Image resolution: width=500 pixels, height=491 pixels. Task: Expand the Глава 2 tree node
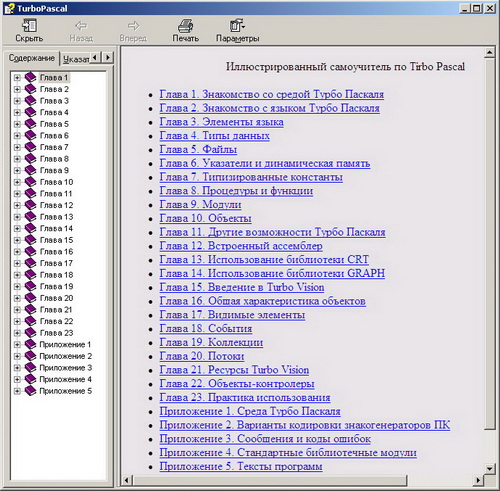tap(17, 89)
